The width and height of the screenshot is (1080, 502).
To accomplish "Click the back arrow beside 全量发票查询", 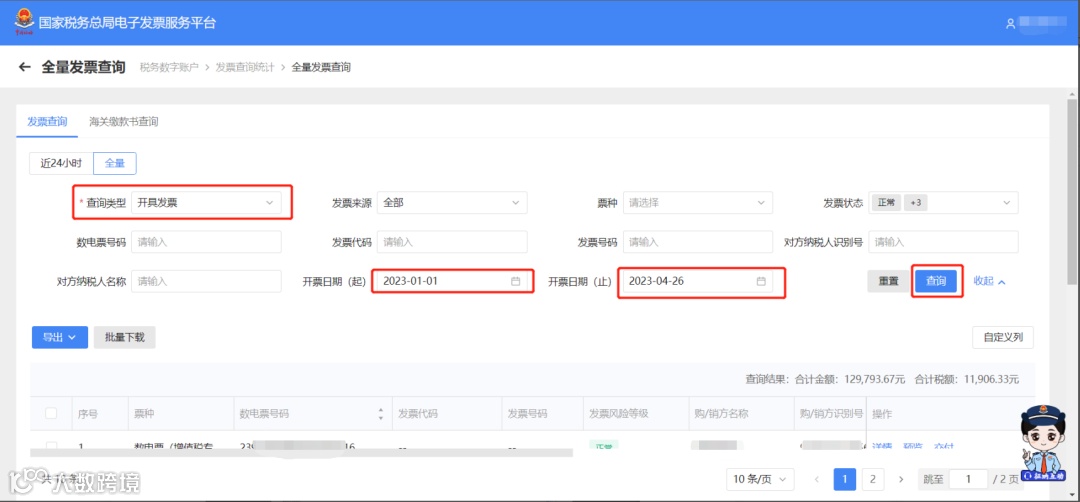I will [25, 67].
